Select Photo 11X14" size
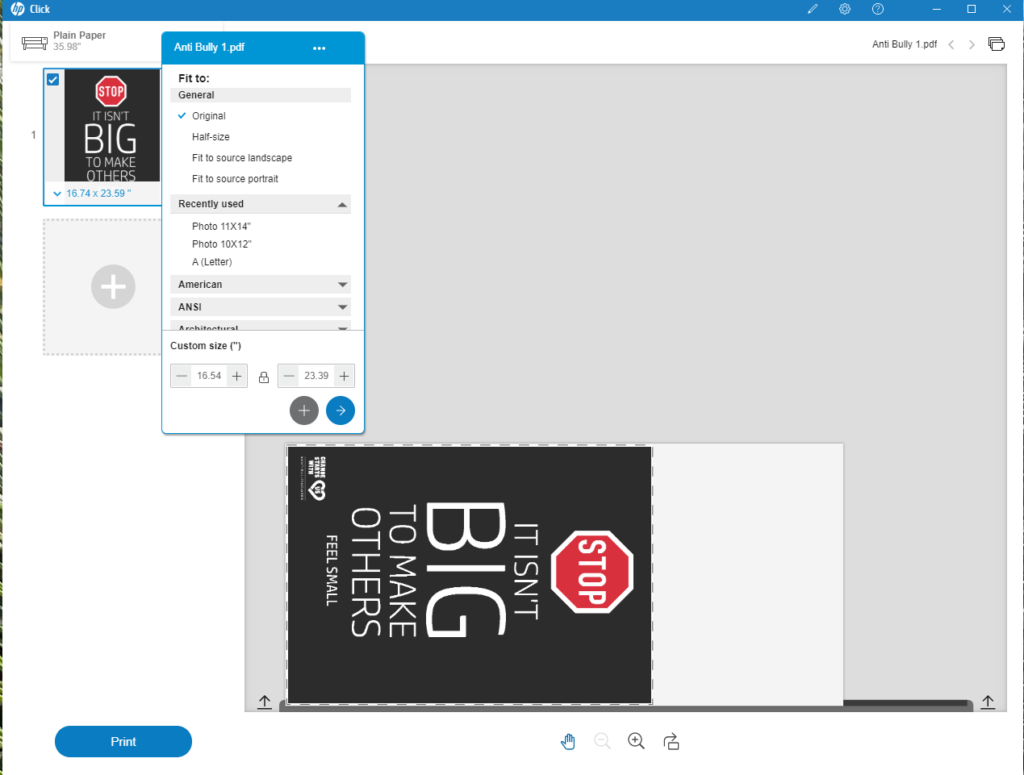Viewport: 1024px width, 775px height. click(221, 227)
